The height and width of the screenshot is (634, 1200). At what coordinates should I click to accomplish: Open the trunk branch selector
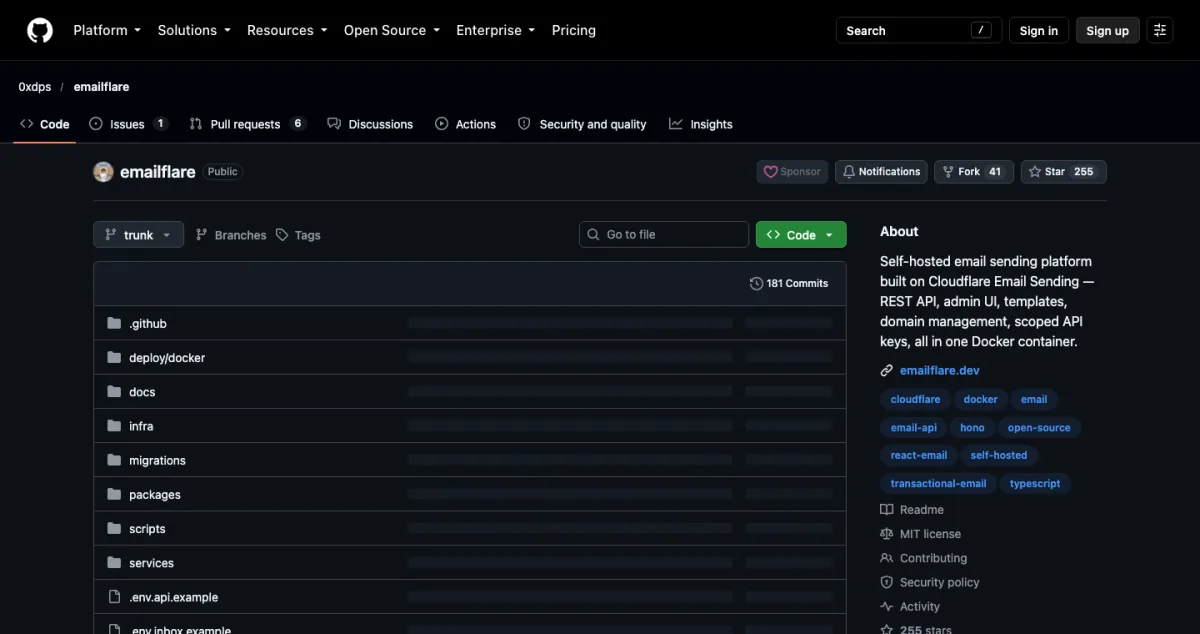coord(139,235)
